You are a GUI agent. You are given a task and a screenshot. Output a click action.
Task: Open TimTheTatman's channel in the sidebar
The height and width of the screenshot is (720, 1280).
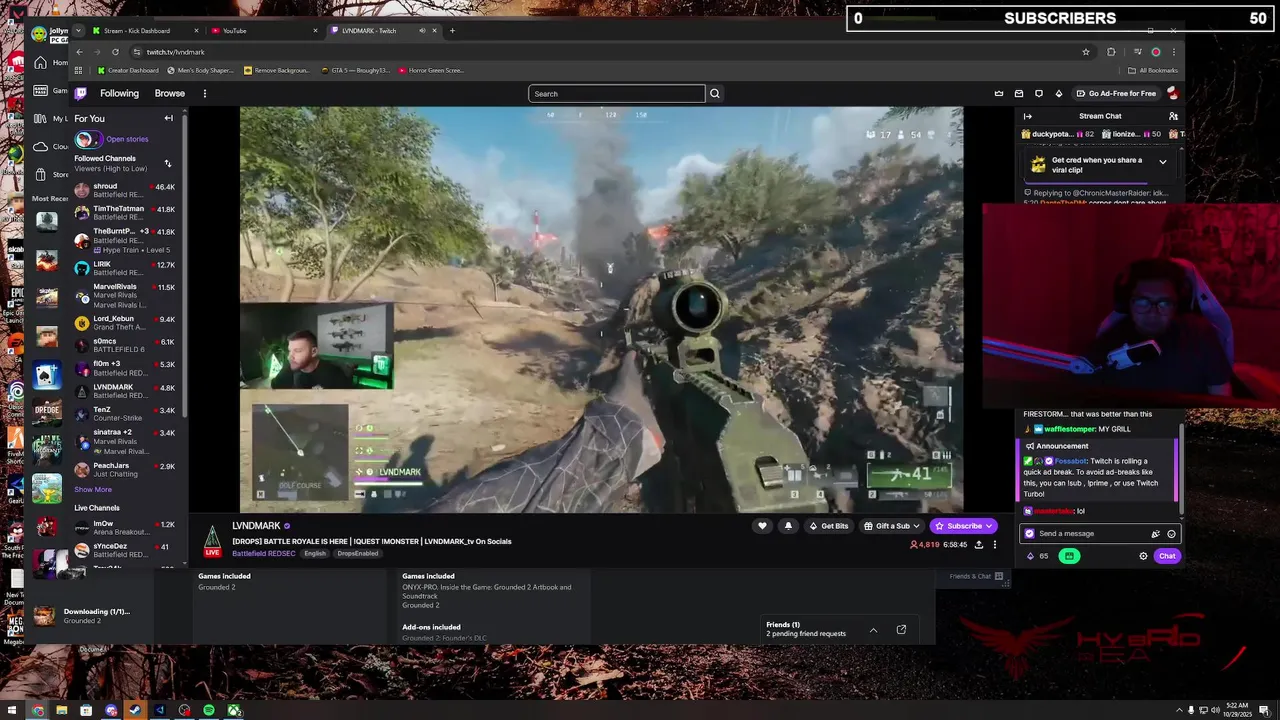click(125, 213)
